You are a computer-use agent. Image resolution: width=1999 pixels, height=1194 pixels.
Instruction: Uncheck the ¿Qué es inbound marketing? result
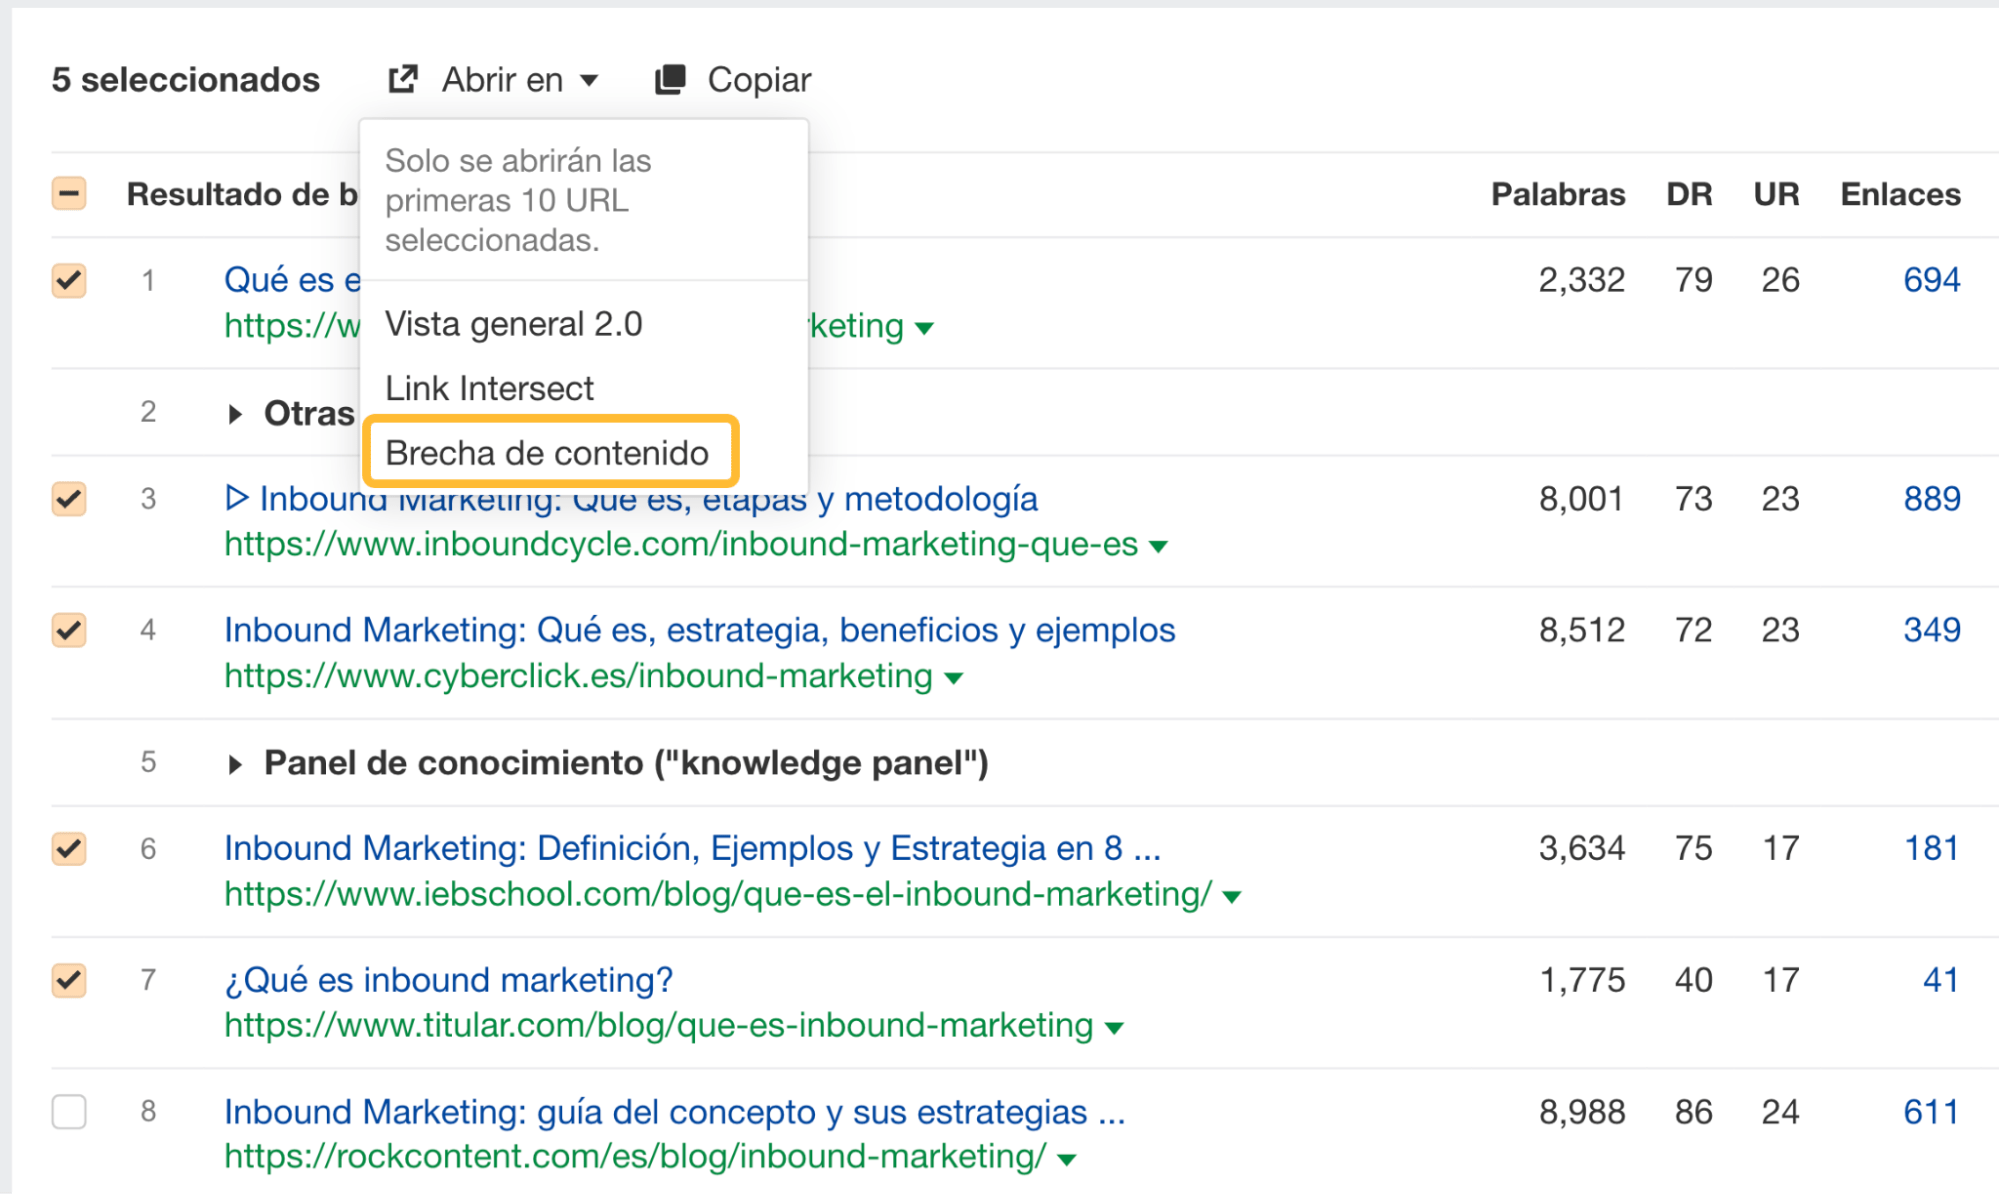click(68, 981)
